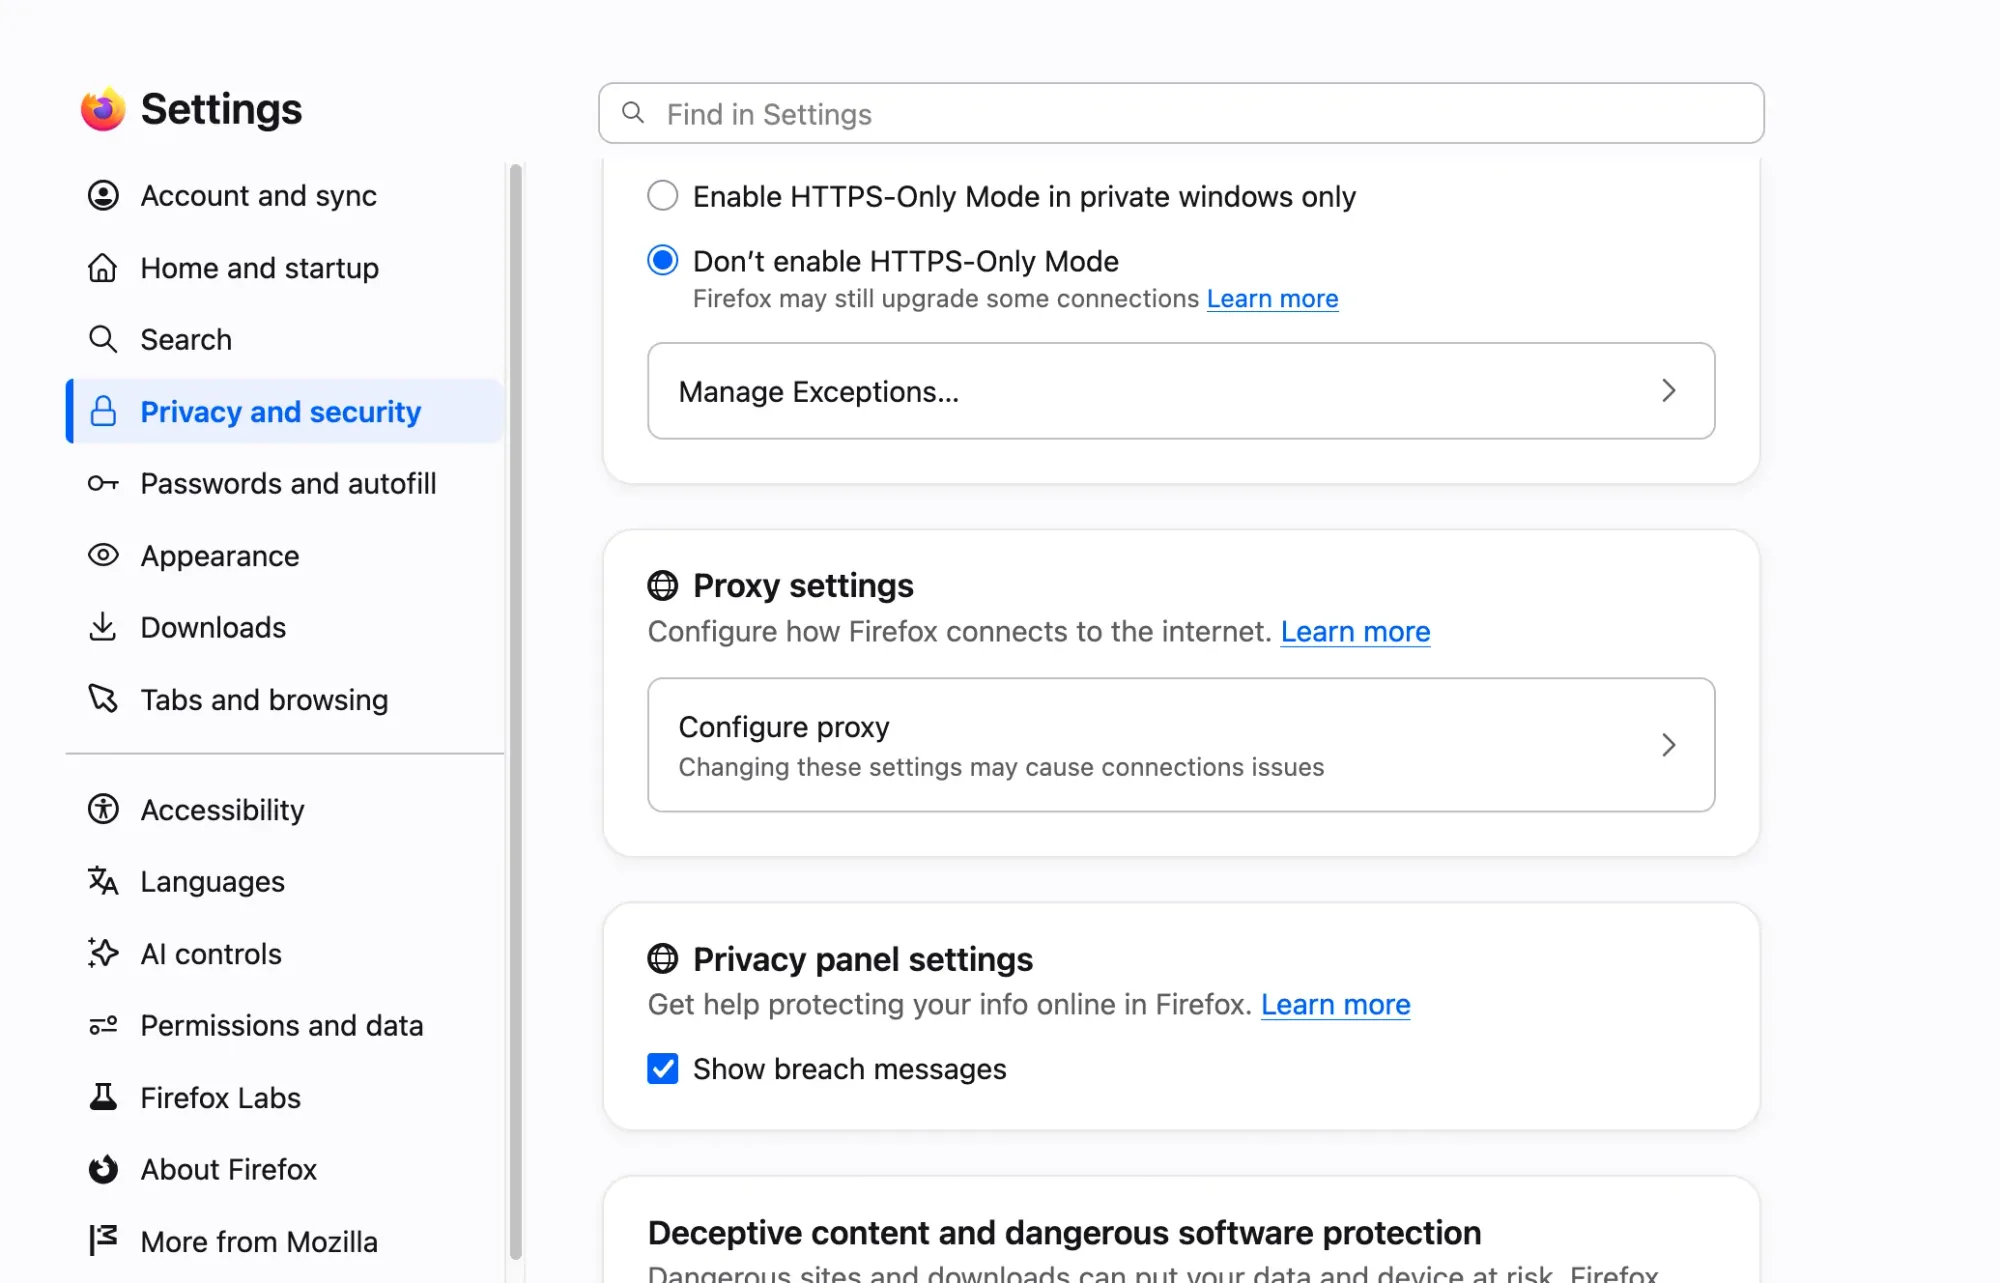Click the Home and startup house icon
2000x1283 pixels.
pyautogui.click(x=103, y=268)
